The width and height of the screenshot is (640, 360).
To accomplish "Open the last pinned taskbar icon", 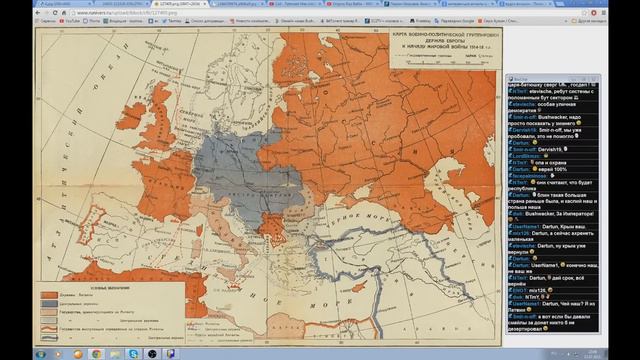I will 171,354.
